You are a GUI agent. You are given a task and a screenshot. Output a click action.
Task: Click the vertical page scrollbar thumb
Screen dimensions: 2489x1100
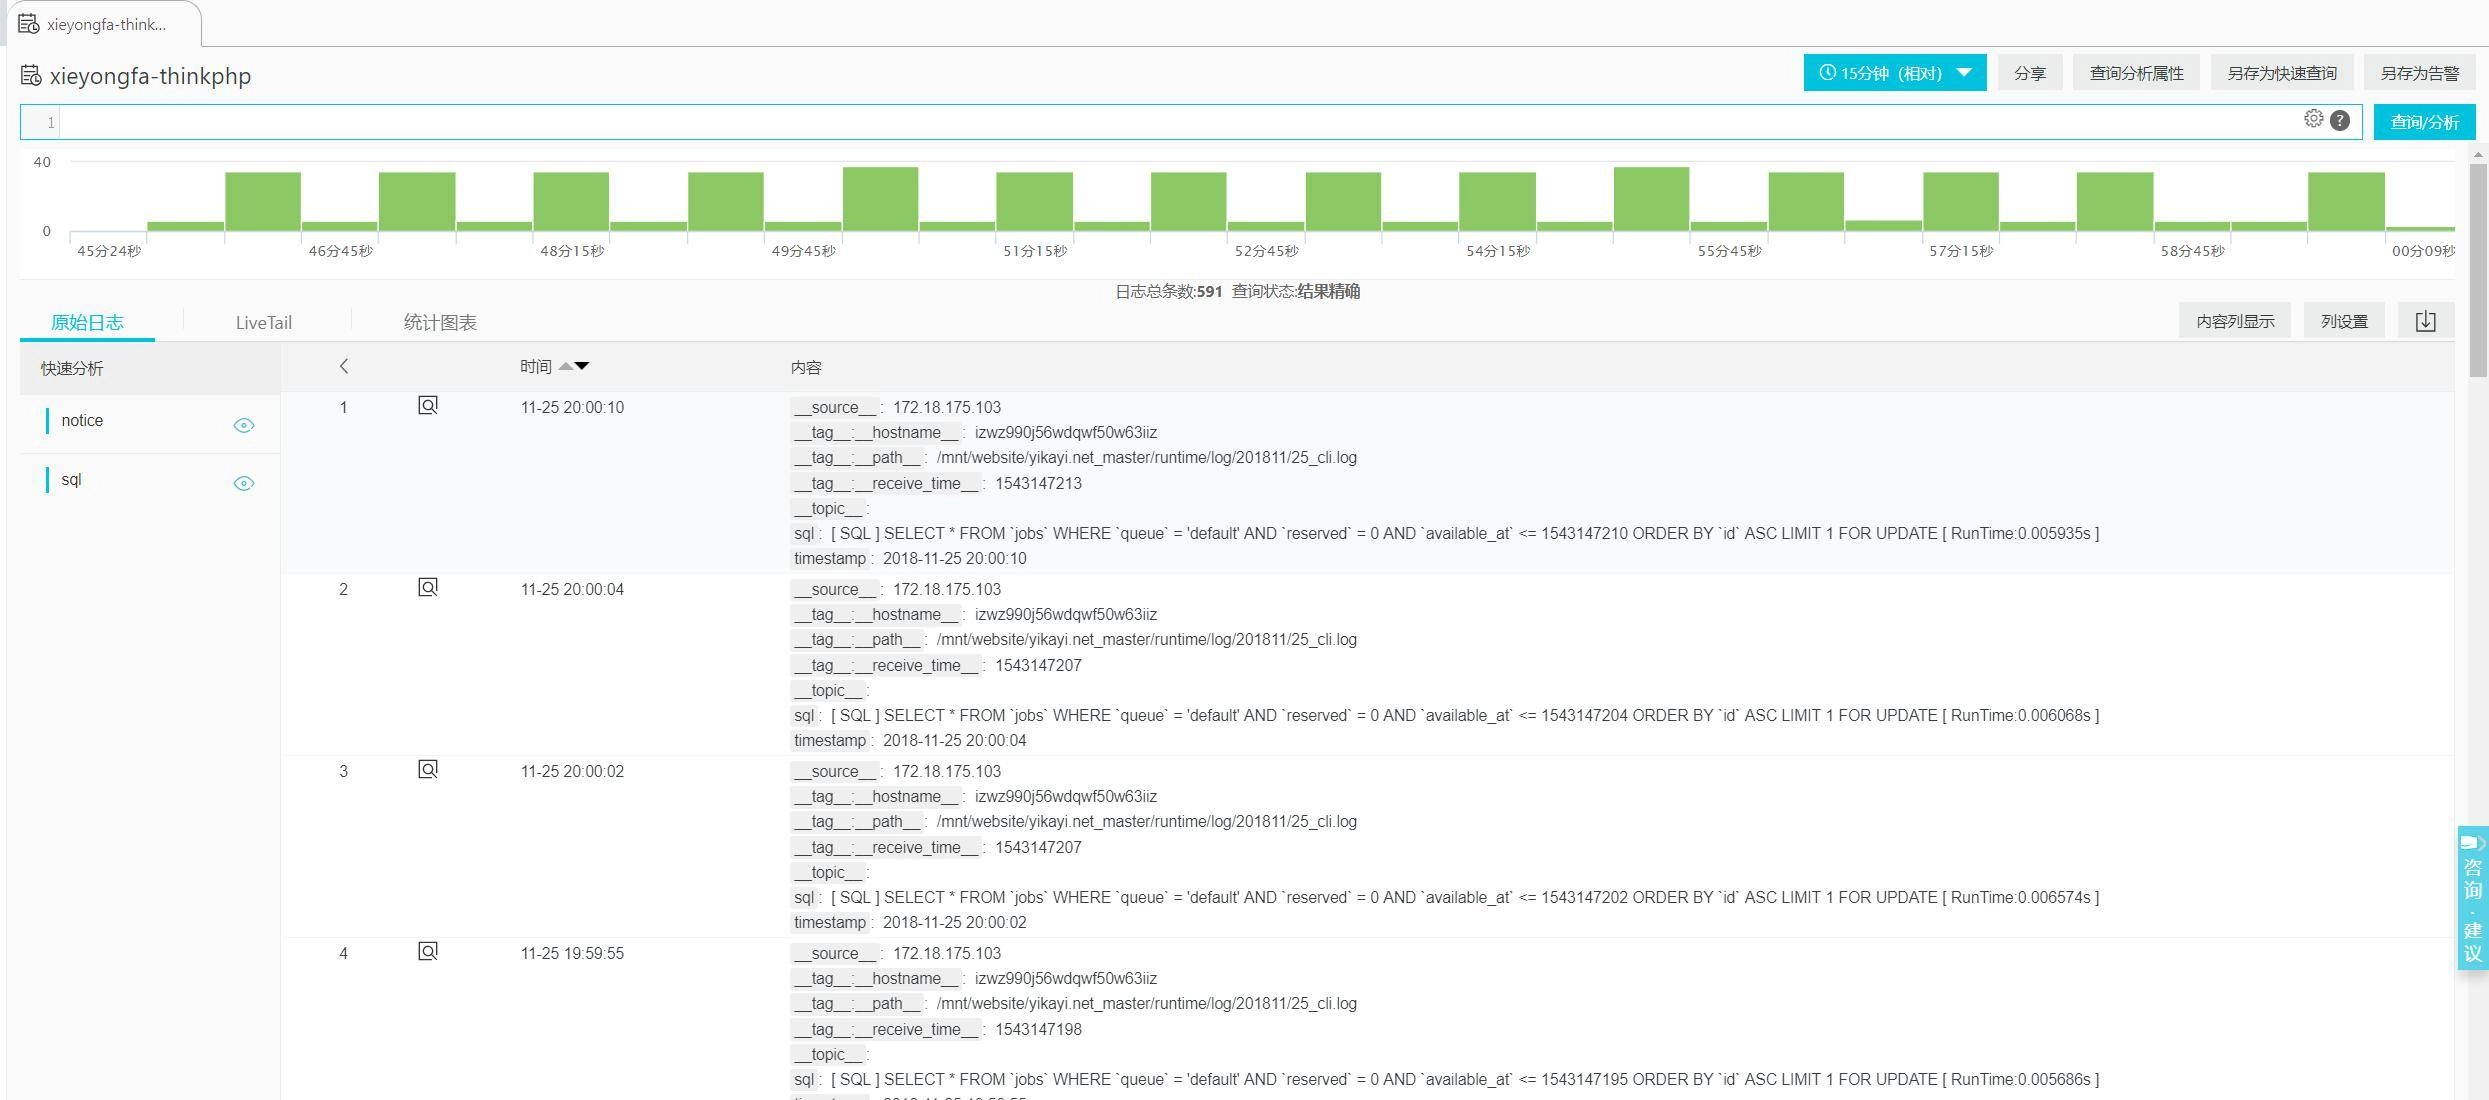[2477, 270]
